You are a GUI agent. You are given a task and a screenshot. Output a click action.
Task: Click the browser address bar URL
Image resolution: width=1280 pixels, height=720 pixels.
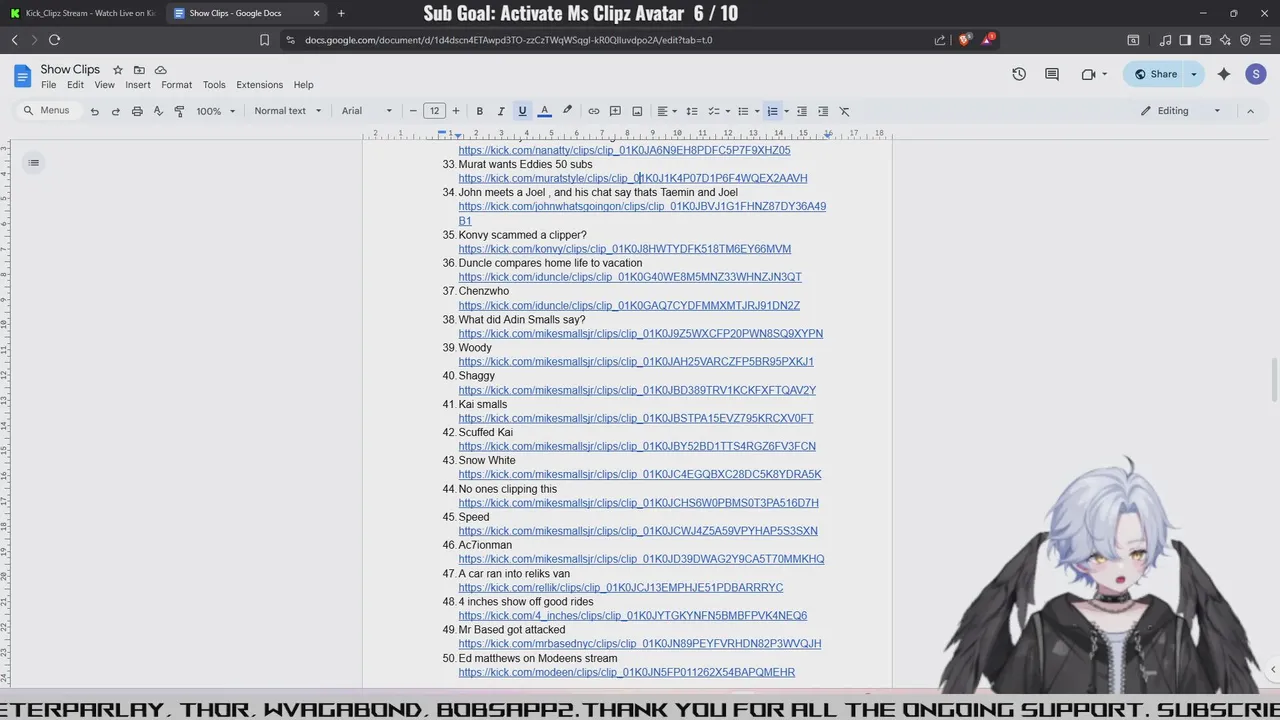pyautogui.click(x=508, y=40)
